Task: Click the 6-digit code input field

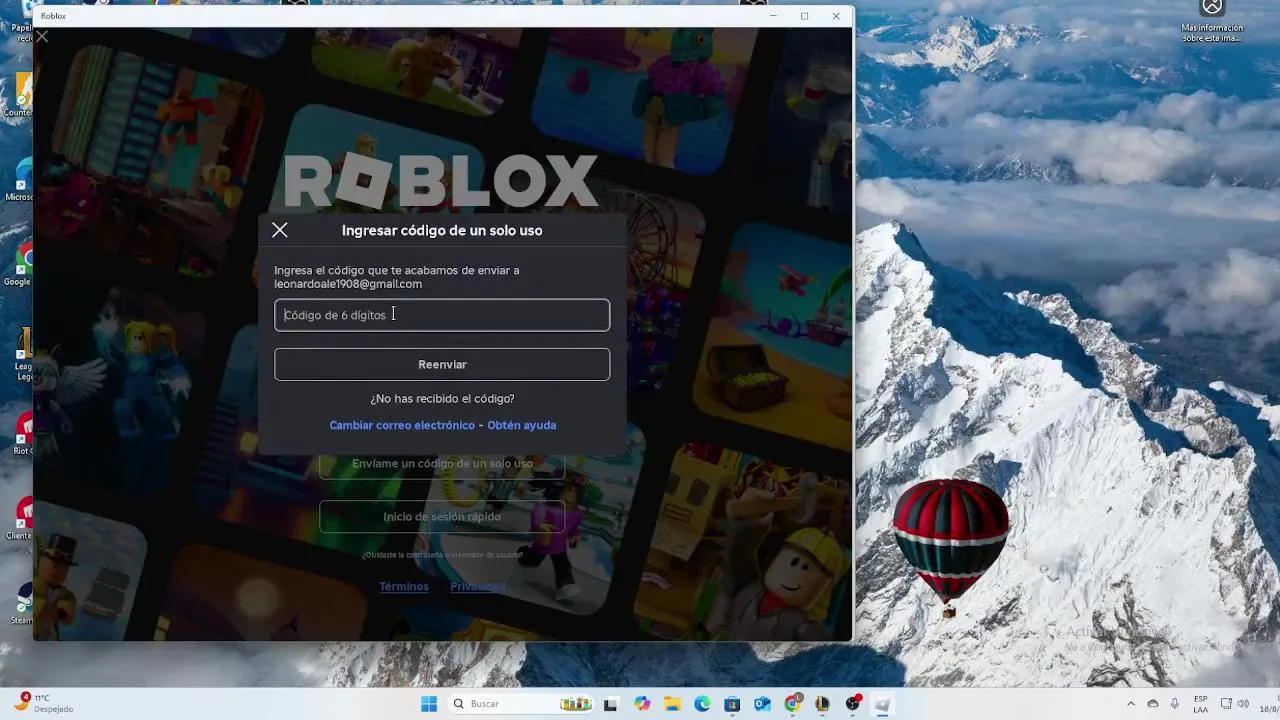Action: point(442,315)
